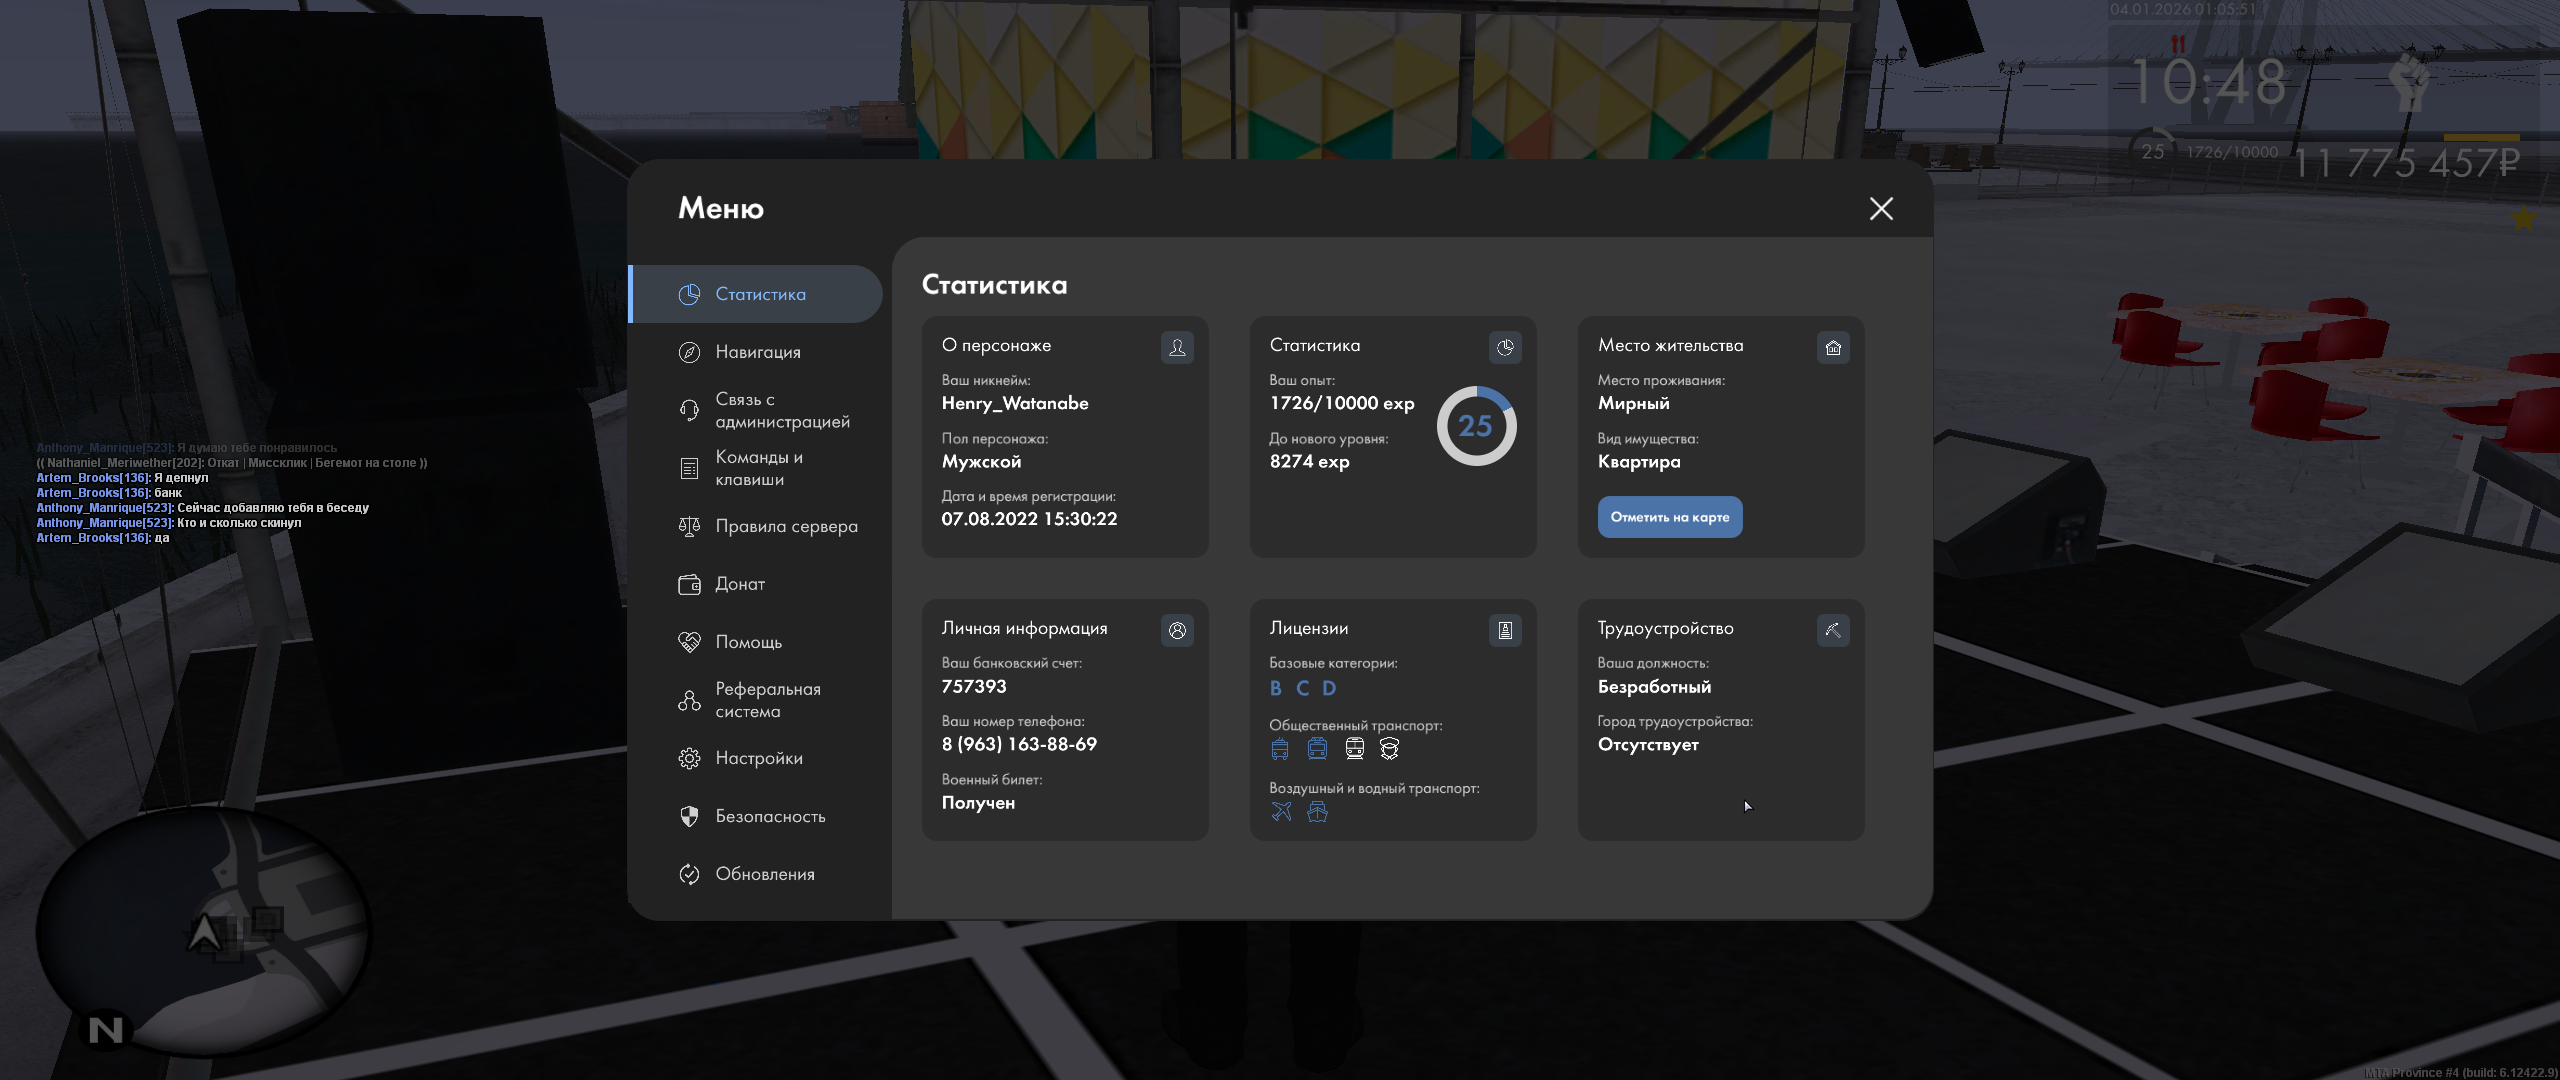This screenshot has width=2560, height=1080.
Task: Click the license document icon in Лицензии card
Action: 1505,630
